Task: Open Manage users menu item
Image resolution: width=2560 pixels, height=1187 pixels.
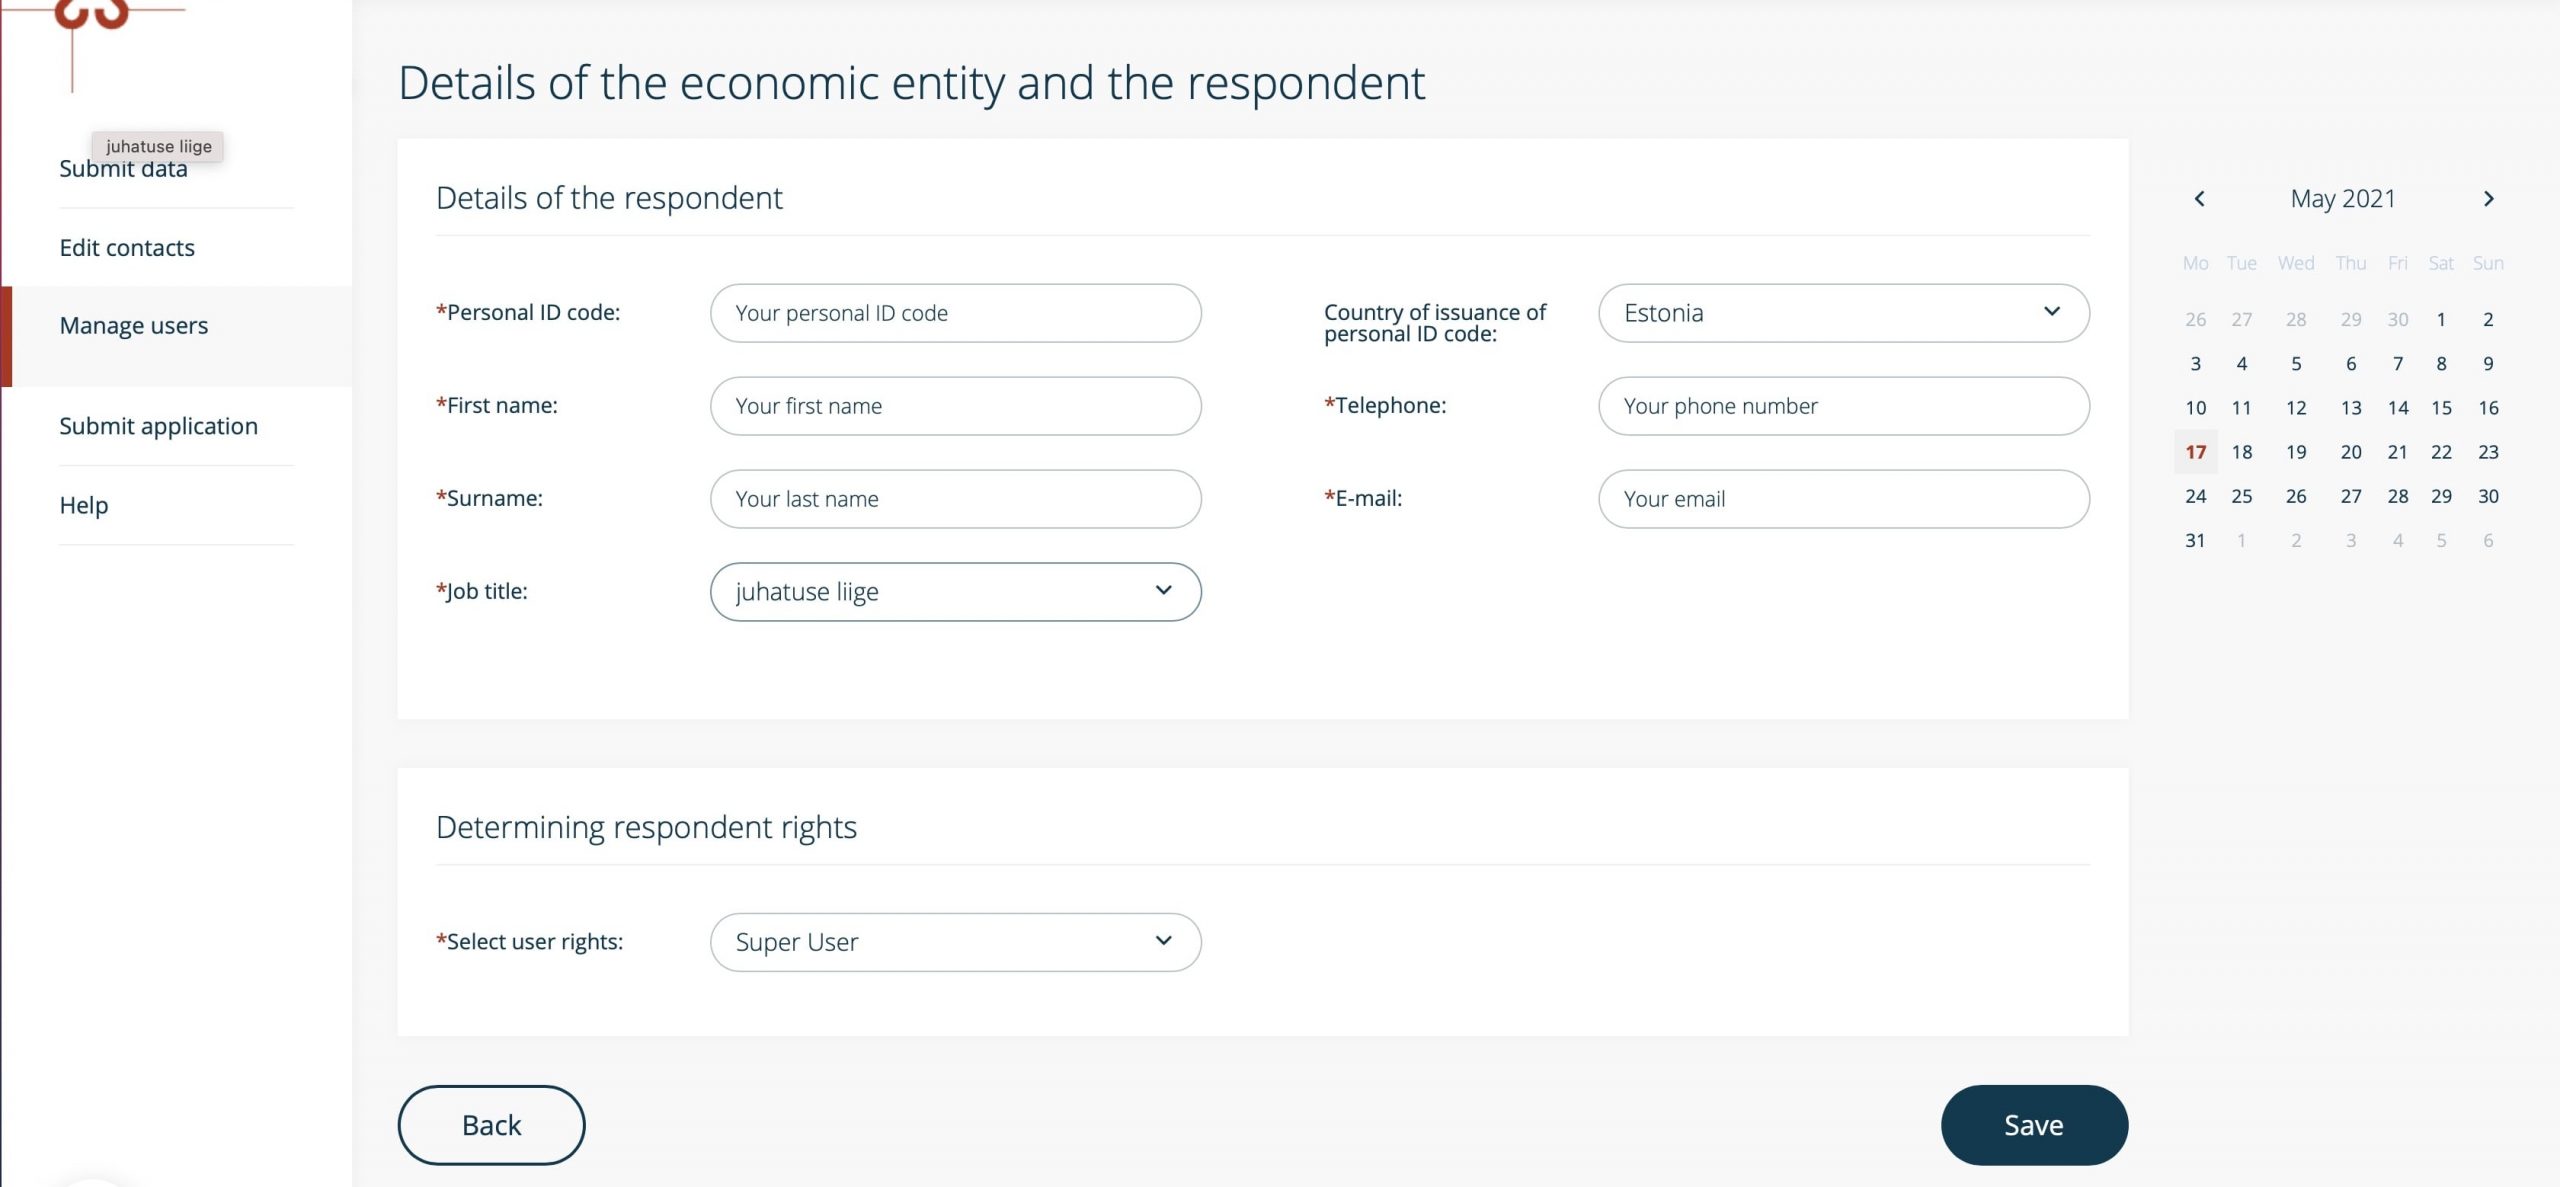Action: (x=134, y=326)
